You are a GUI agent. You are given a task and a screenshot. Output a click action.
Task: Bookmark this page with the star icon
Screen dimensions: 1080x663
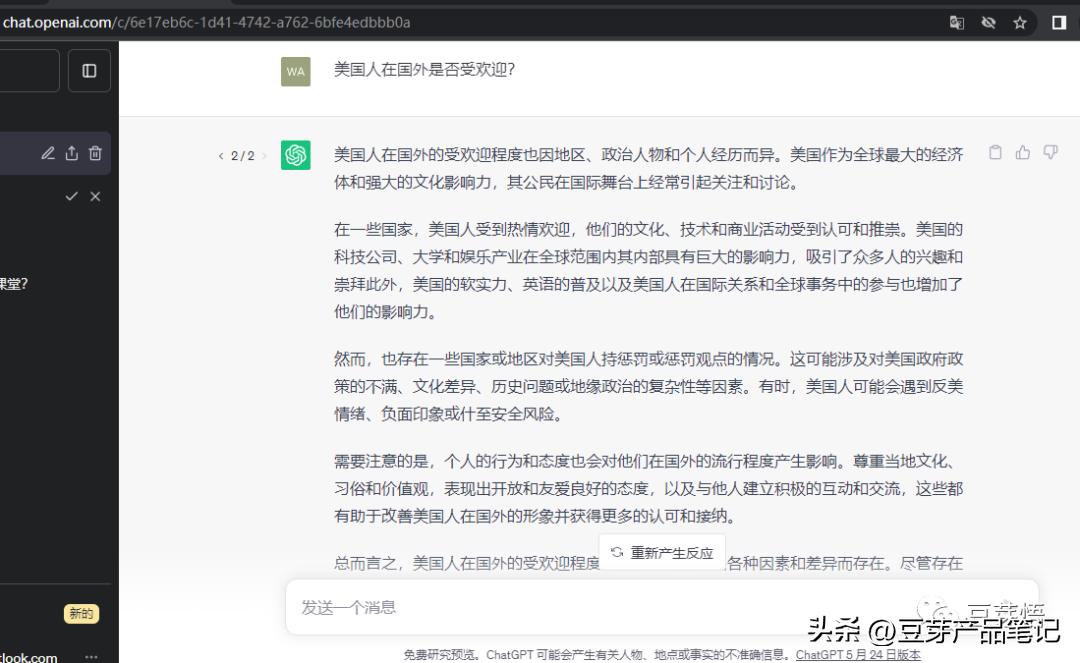point(1018,21)
